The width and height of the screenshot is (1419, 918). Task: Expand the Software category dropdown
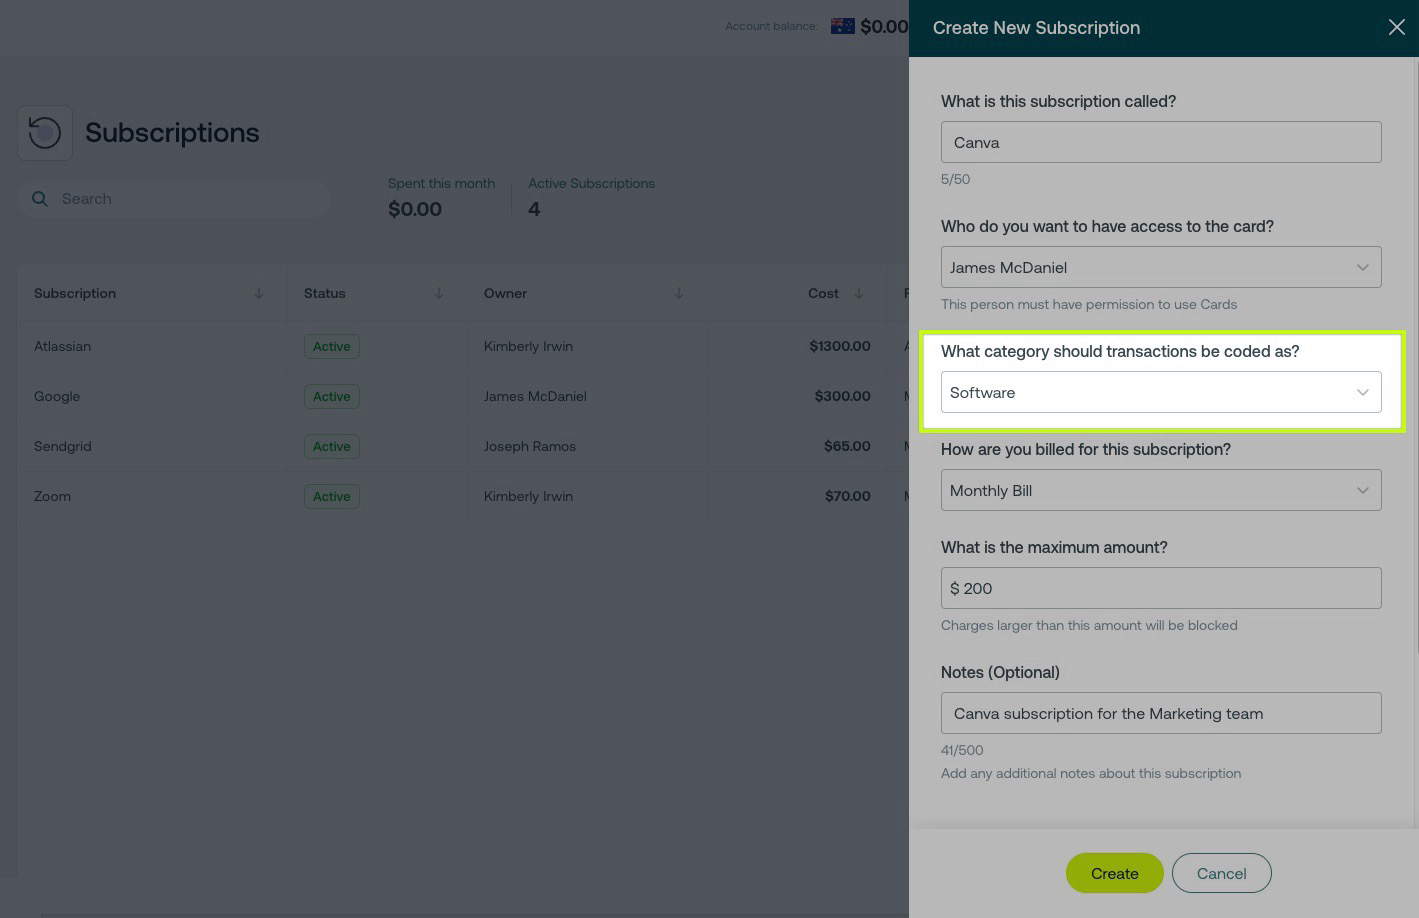point(1160,392)
